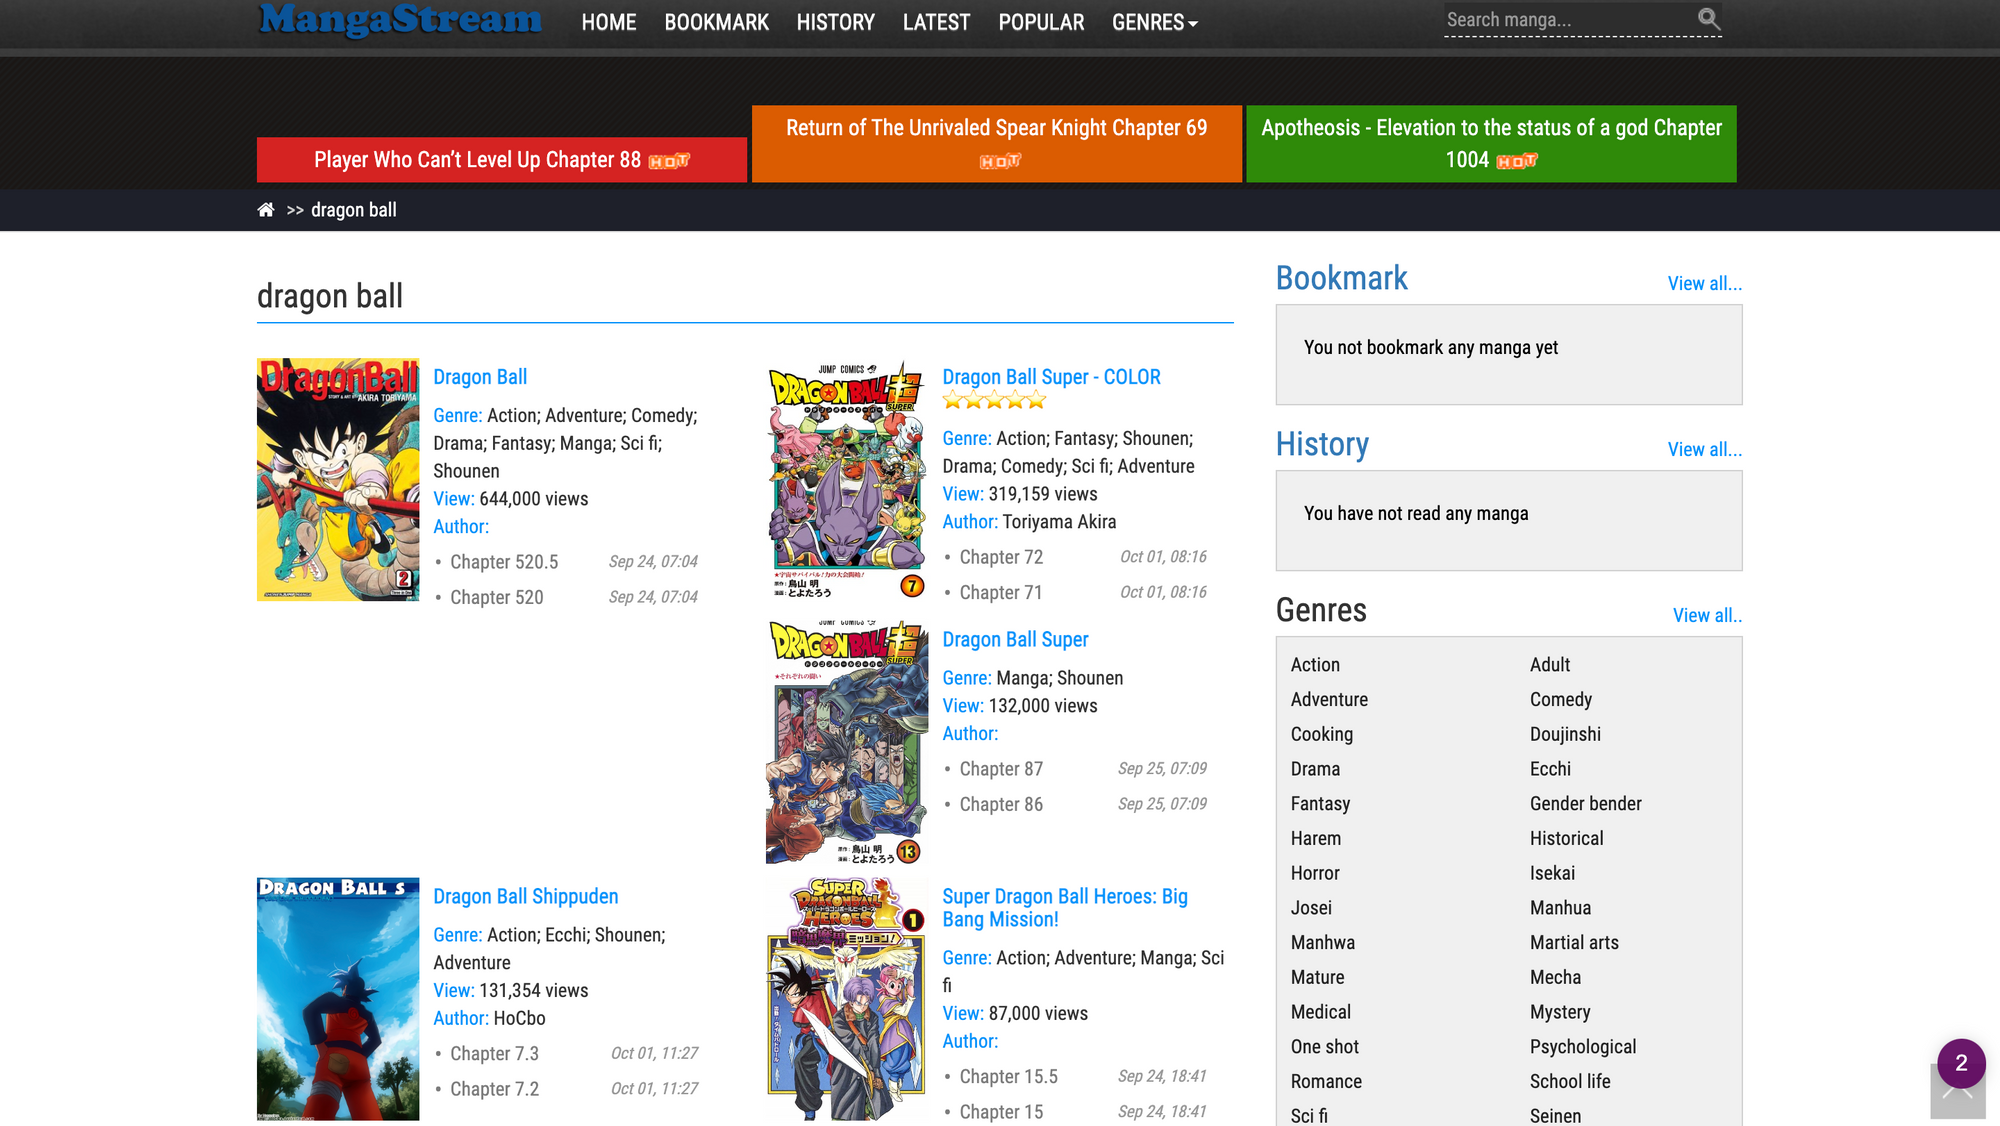The height and width of the screenshot is (1126, 2000).
Task: Open the LATEST menu item
Action: tap(936, 22)
